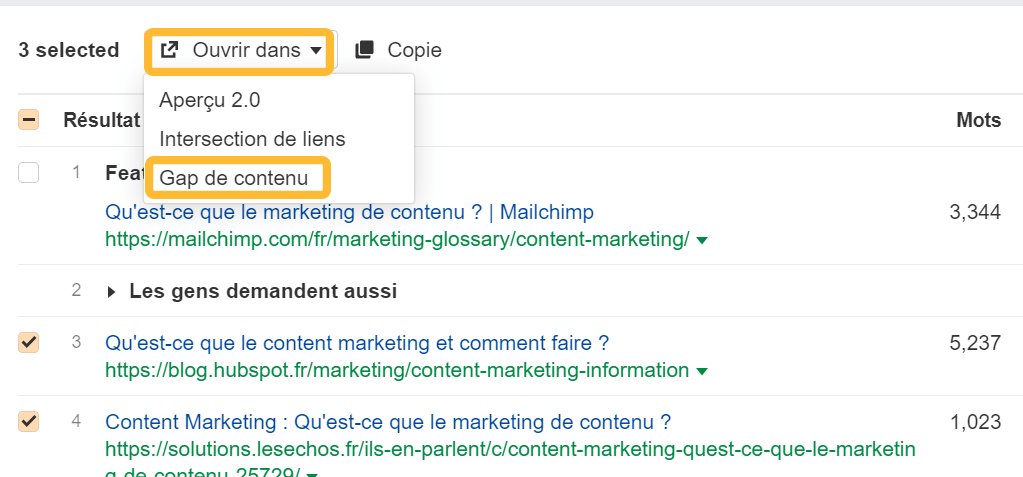Open the Ouvrir dans dropdown
1023x477 pixels.
click(240, 50)
